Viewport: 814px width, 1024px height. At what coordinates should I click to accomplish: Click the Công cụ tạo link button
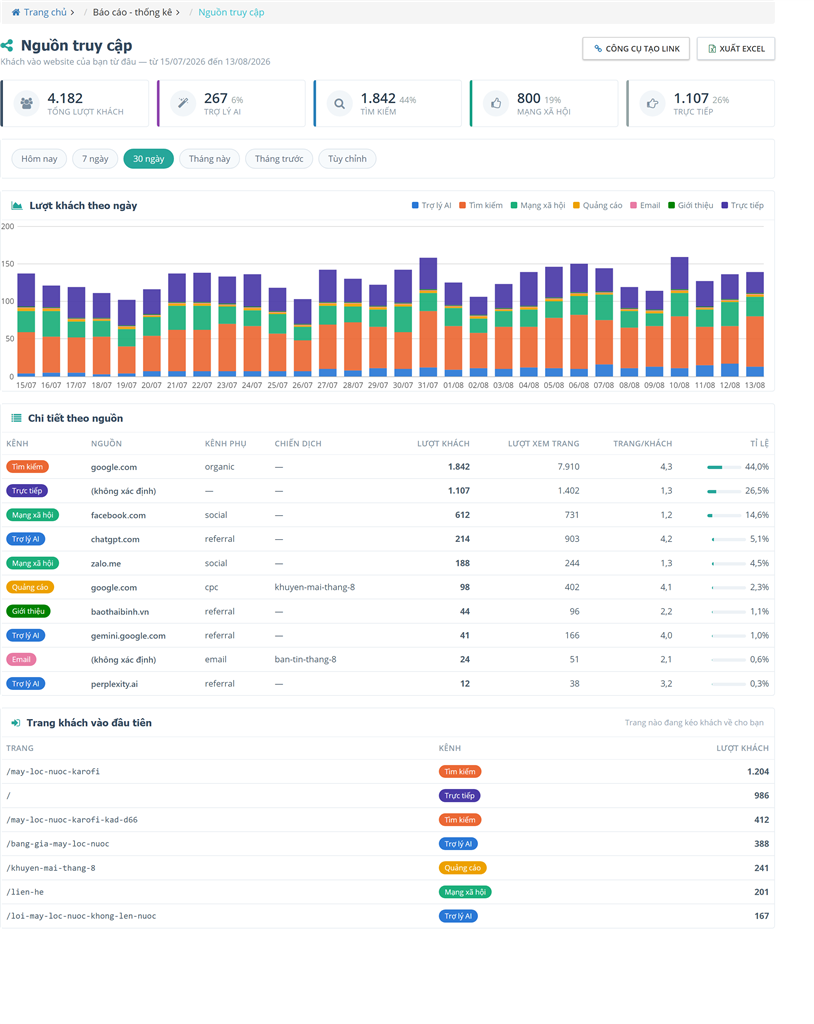point(636,48)
